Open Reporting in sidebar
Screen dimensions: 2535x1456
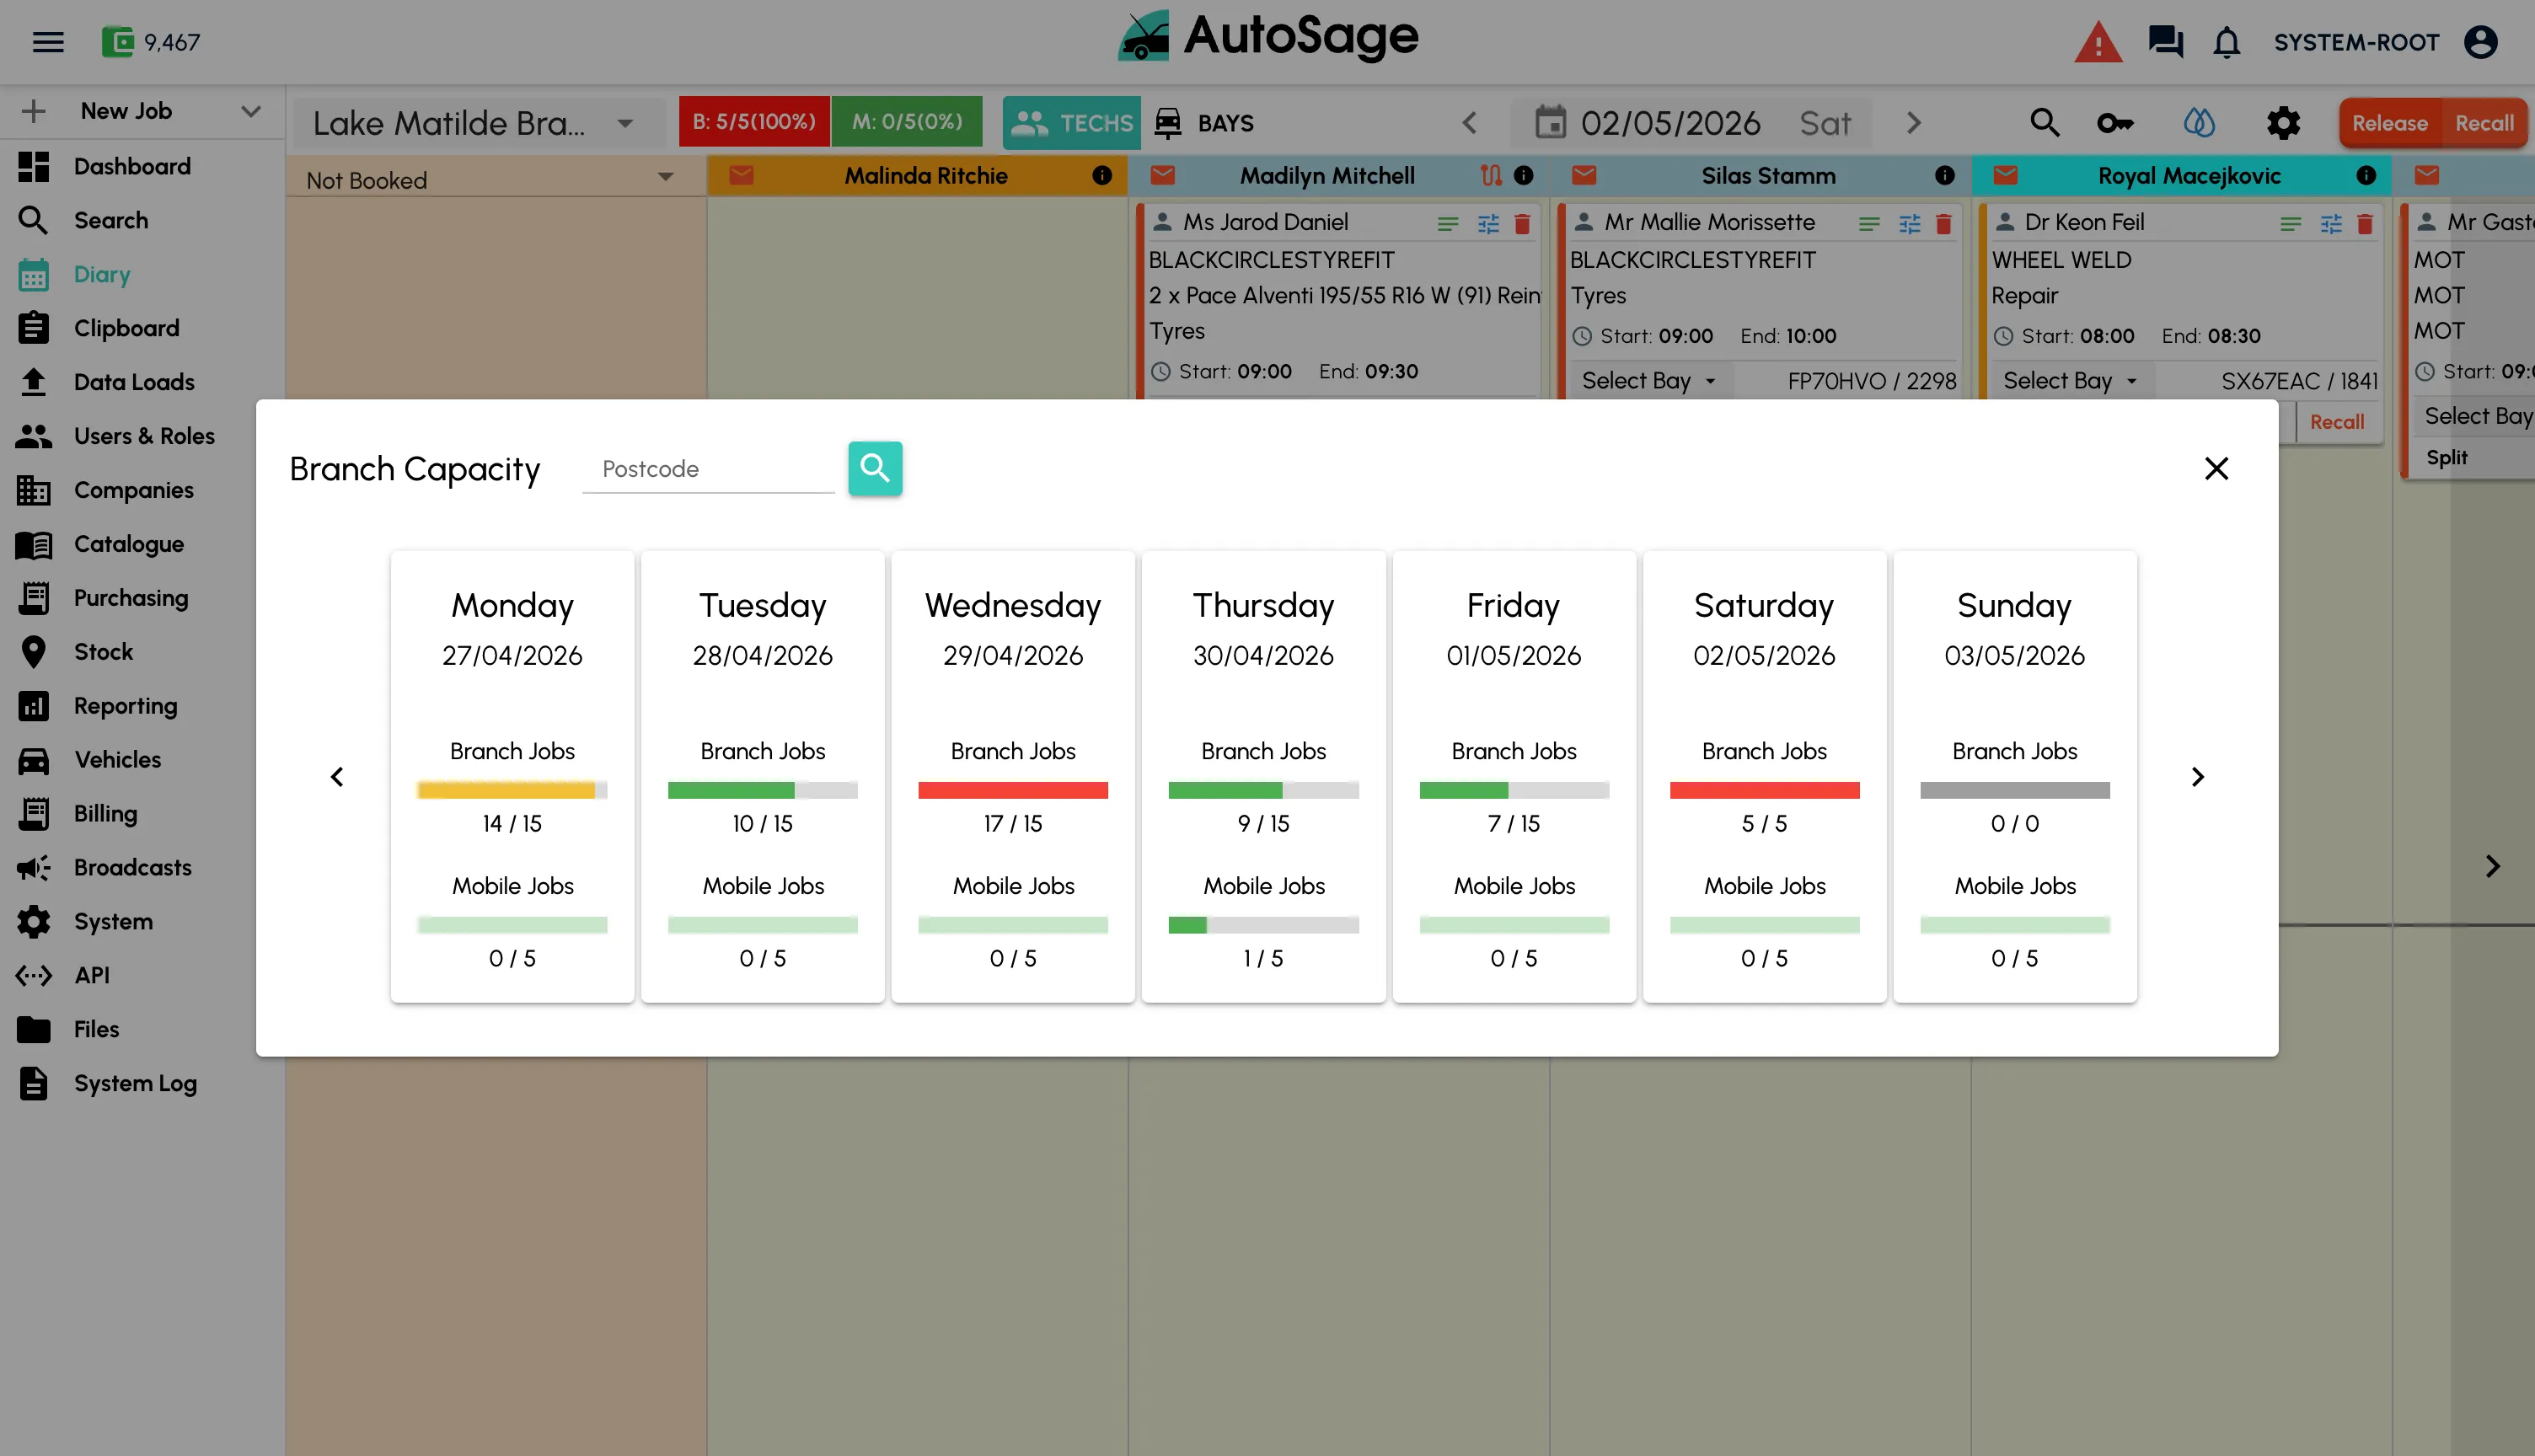[x=125, y=706]
